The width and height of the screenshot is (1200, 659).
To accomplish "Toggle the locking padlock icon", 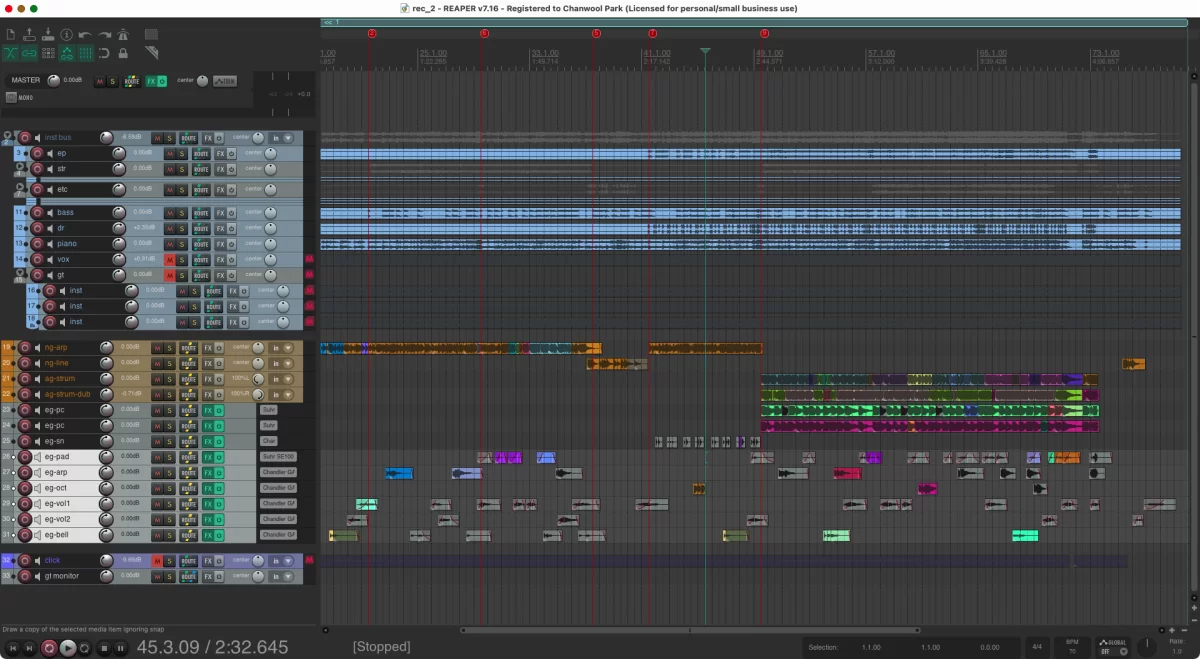I will point(123,54).
